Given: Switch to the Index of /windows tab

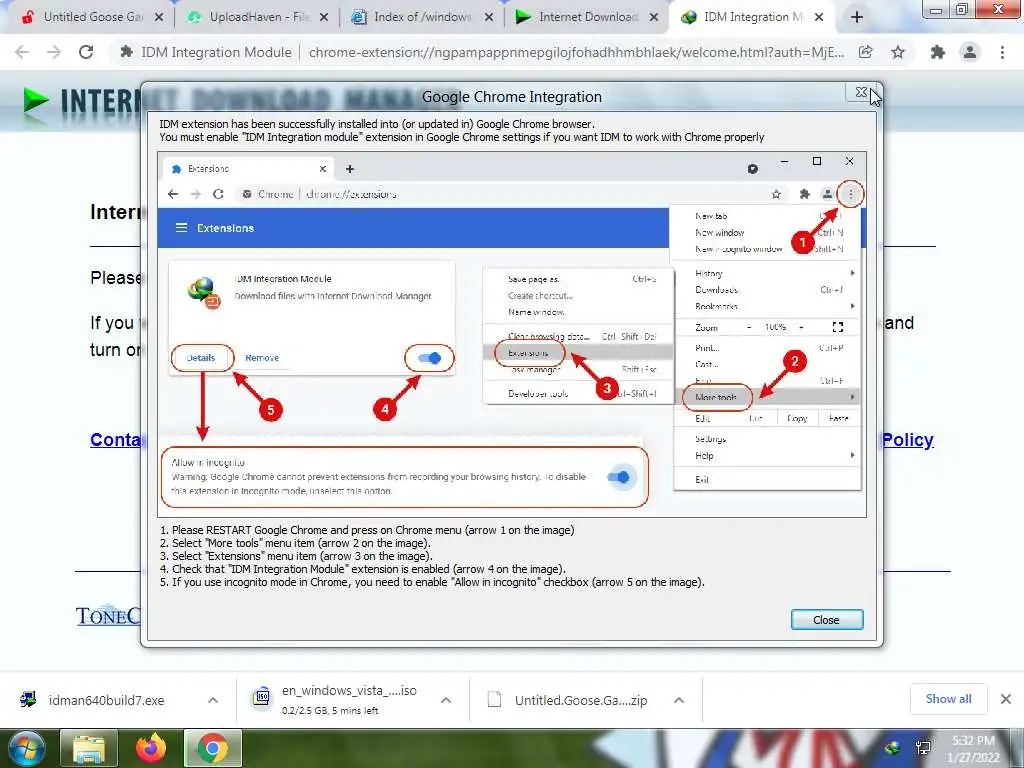Looking at the screenshot, I should (x=421, y=17).
